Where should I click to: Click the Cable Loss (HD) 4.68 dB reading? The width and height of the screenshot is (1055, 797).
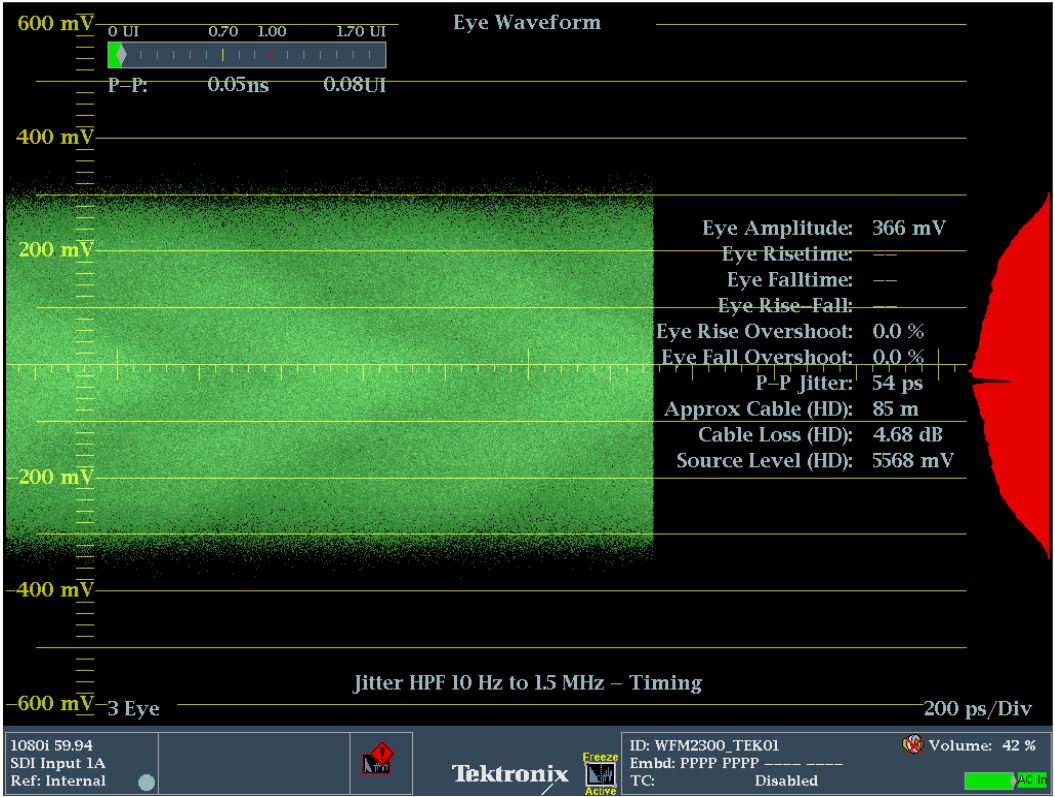point(820,435)
